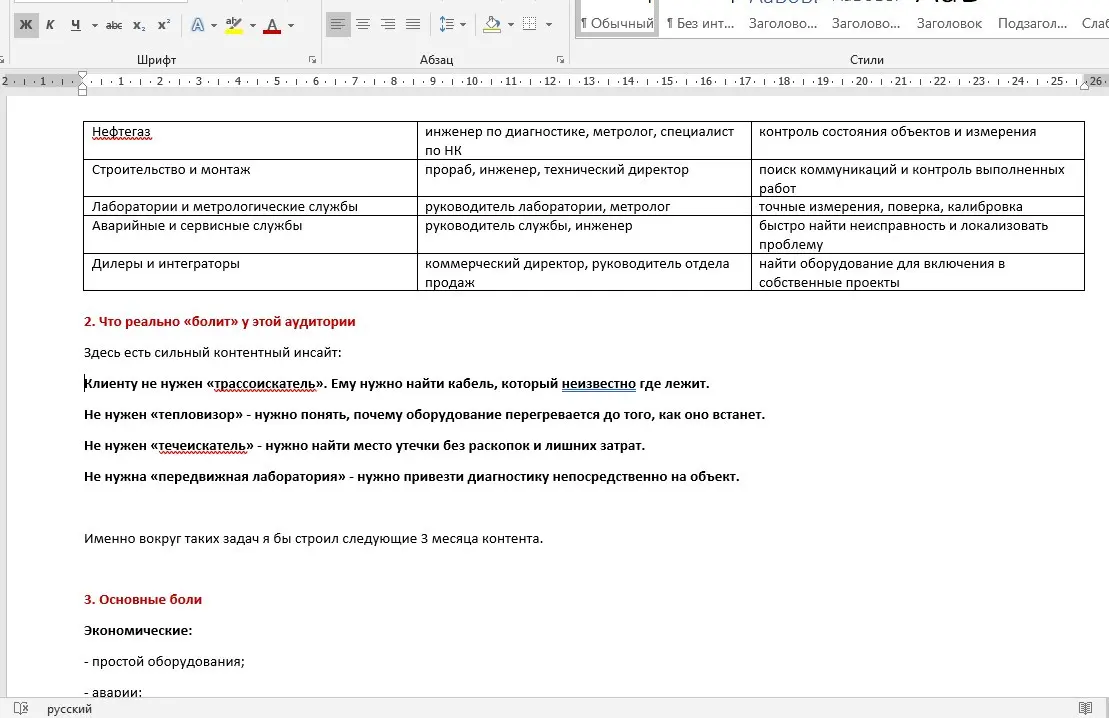Click heading 3. Основные боли
Image resolution: width=1109 pixels, height=718 pixels.
[143, 599]
